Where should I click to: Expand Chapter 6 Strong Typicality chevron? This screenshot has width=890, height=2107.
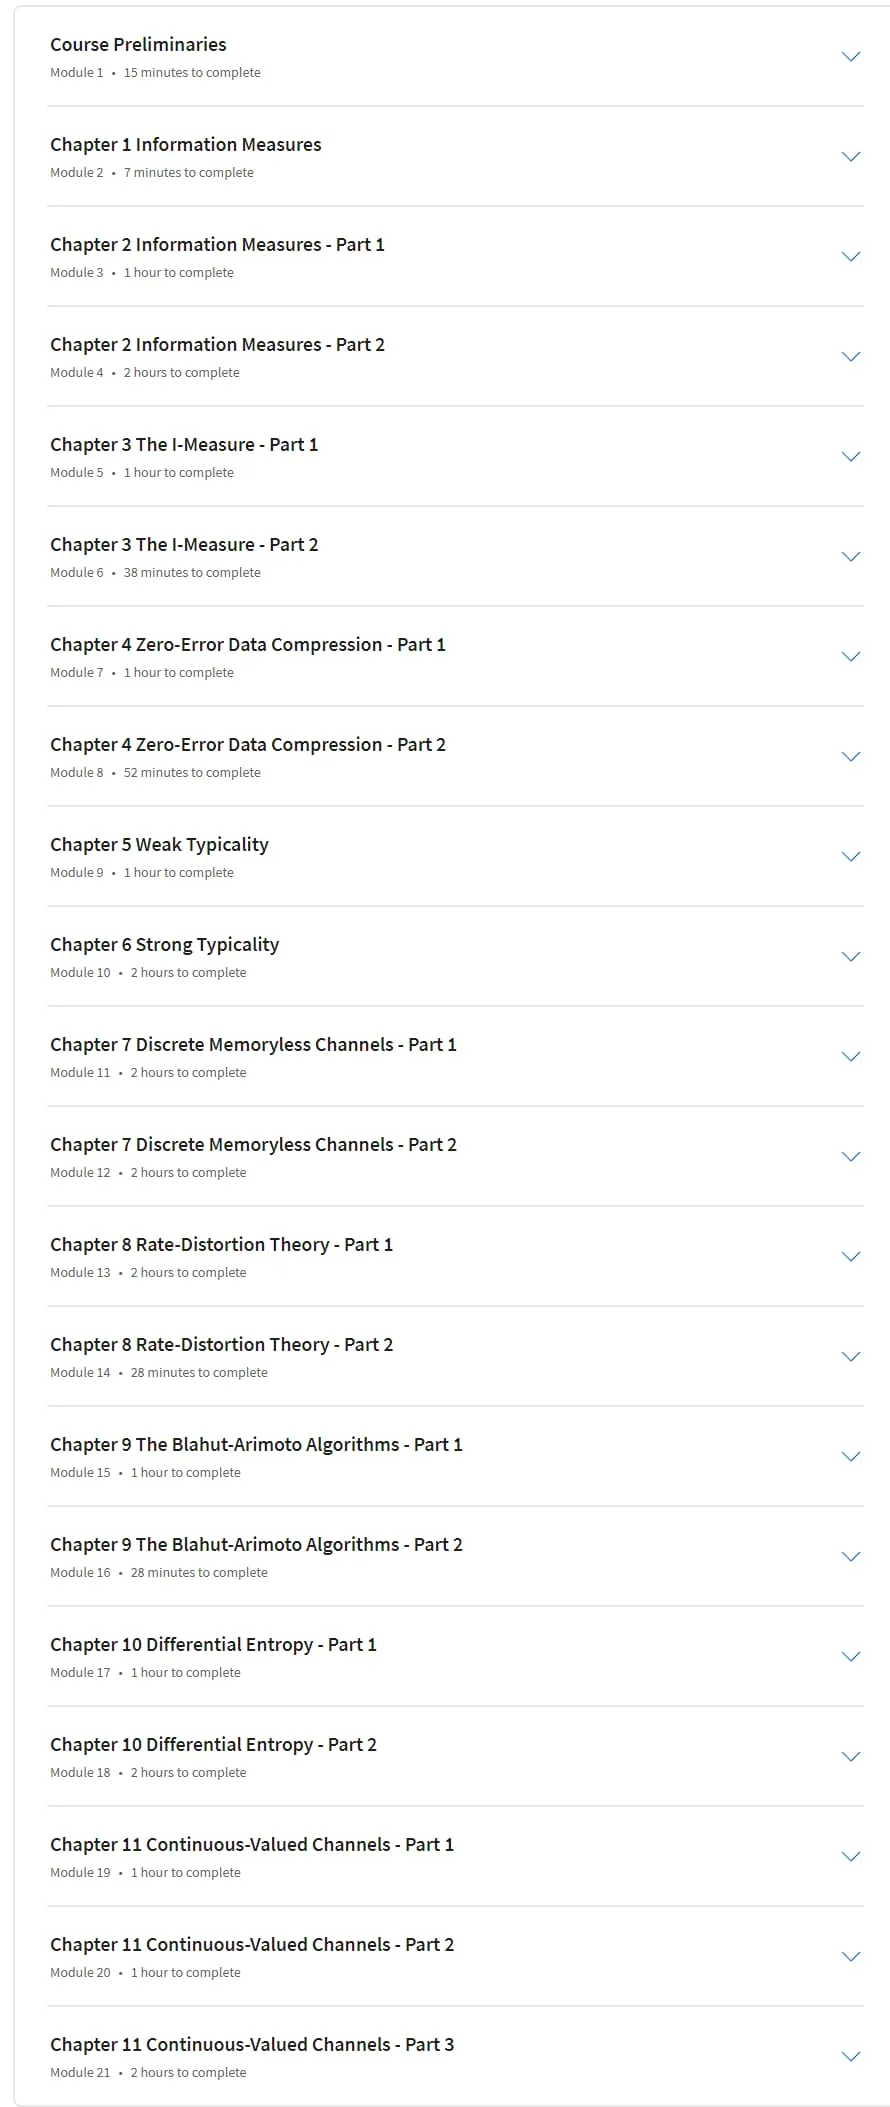tap(851, 957)
